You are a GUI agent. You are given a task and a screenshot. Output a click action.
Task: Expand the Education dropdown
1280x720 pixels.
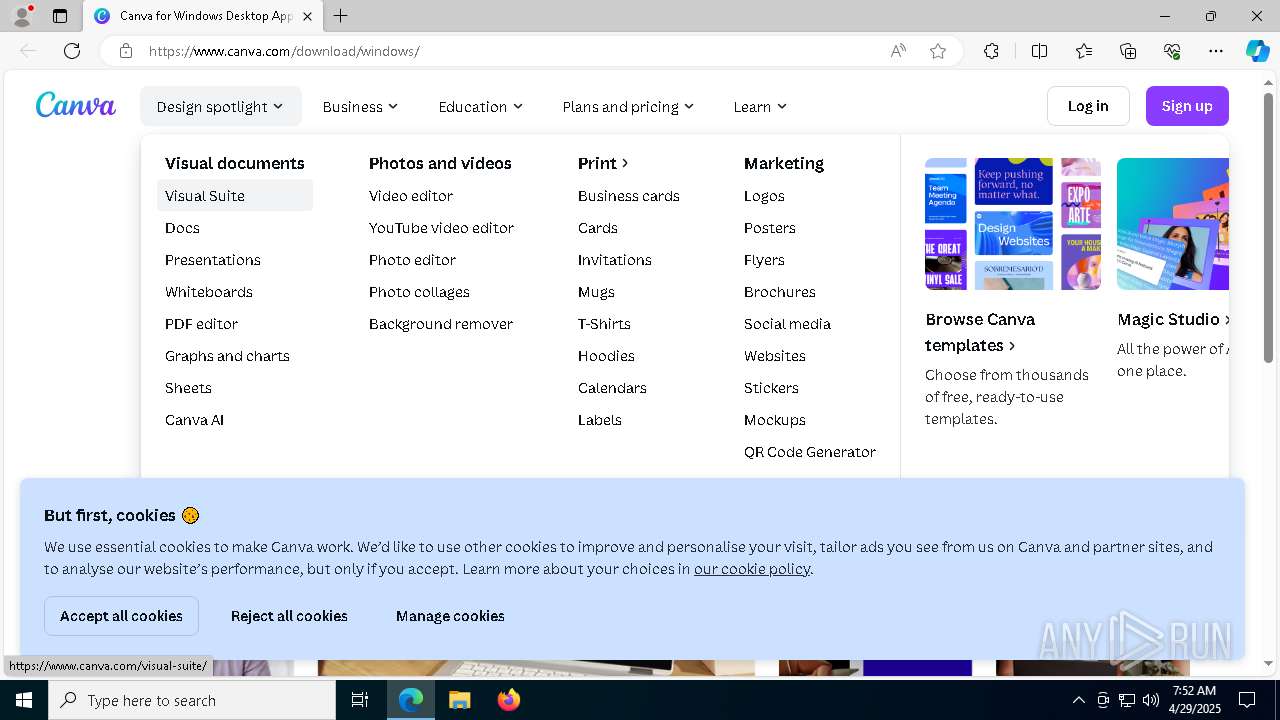pos(480,106)
